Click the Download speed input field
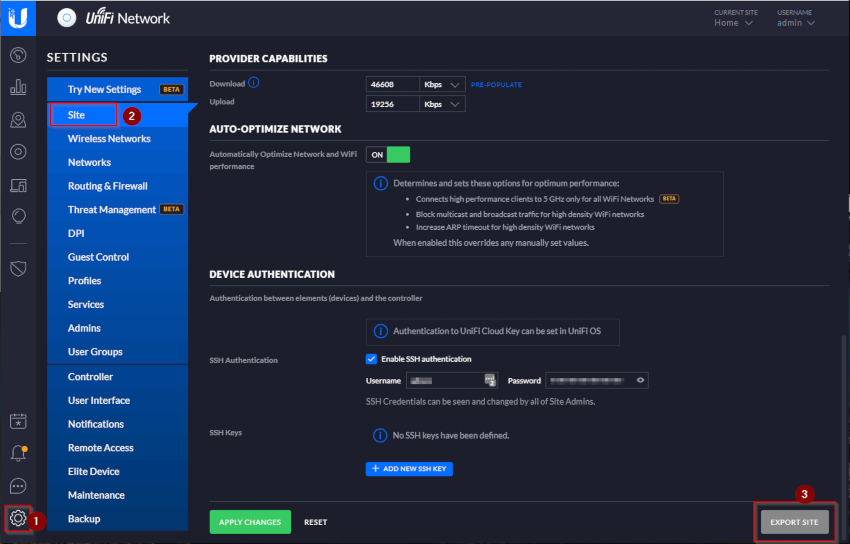The width and height of the screenshot is (850, 544). coord(392,85)
